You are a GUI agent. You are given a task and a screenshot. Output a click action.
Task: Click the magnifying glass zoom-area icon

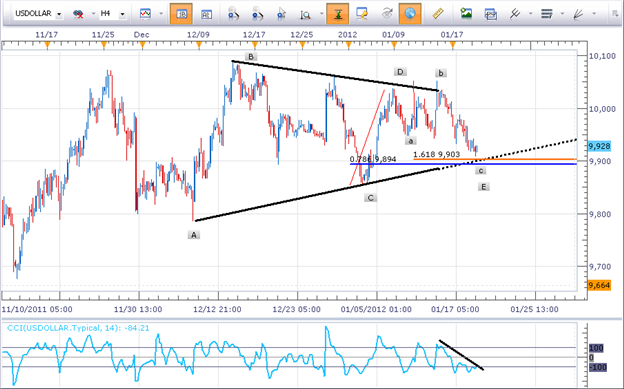(x=306, y=15)
